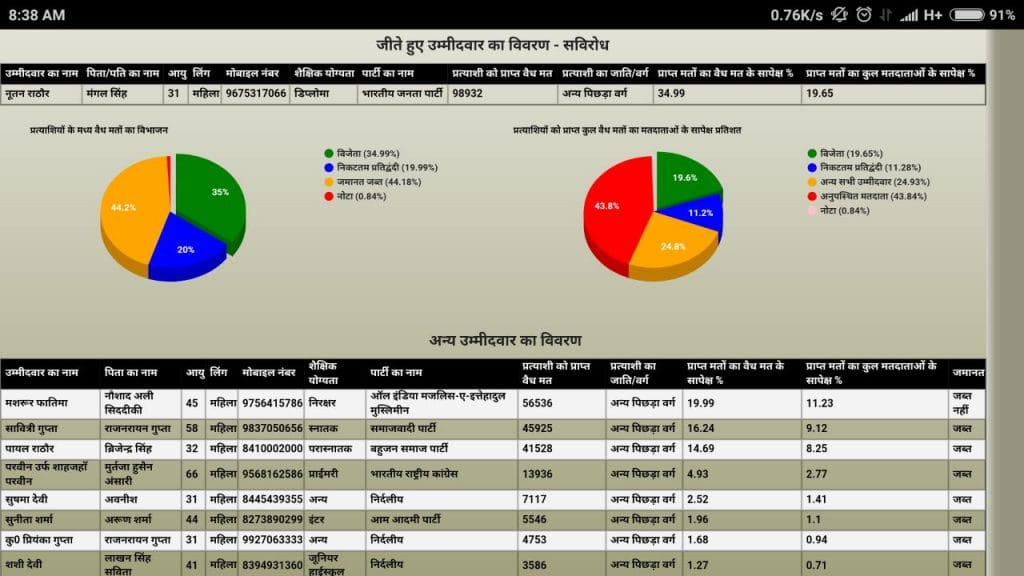The image size is (1024, 576).
Task: Tap the data transfer arrows icon
Action: [x=885, y=15]
